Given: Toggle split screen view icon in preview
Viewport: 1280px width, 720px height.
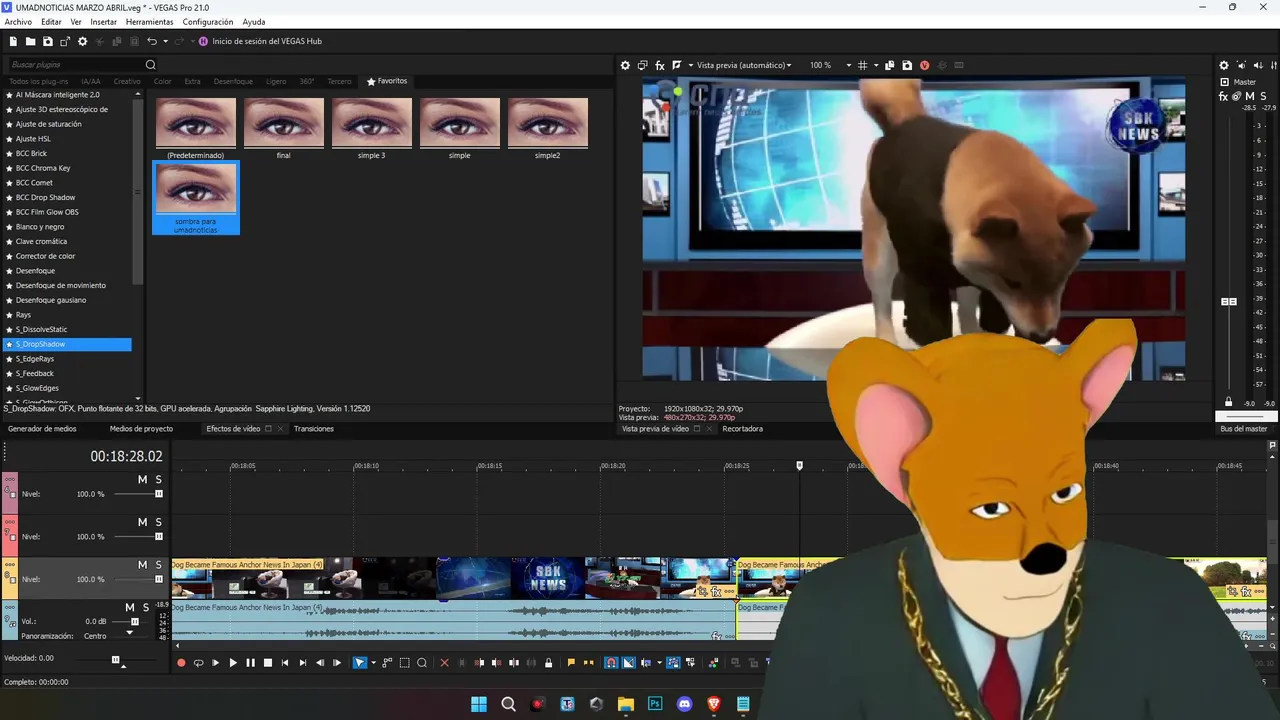Looking at the screenshot, I should pos(677,65).
